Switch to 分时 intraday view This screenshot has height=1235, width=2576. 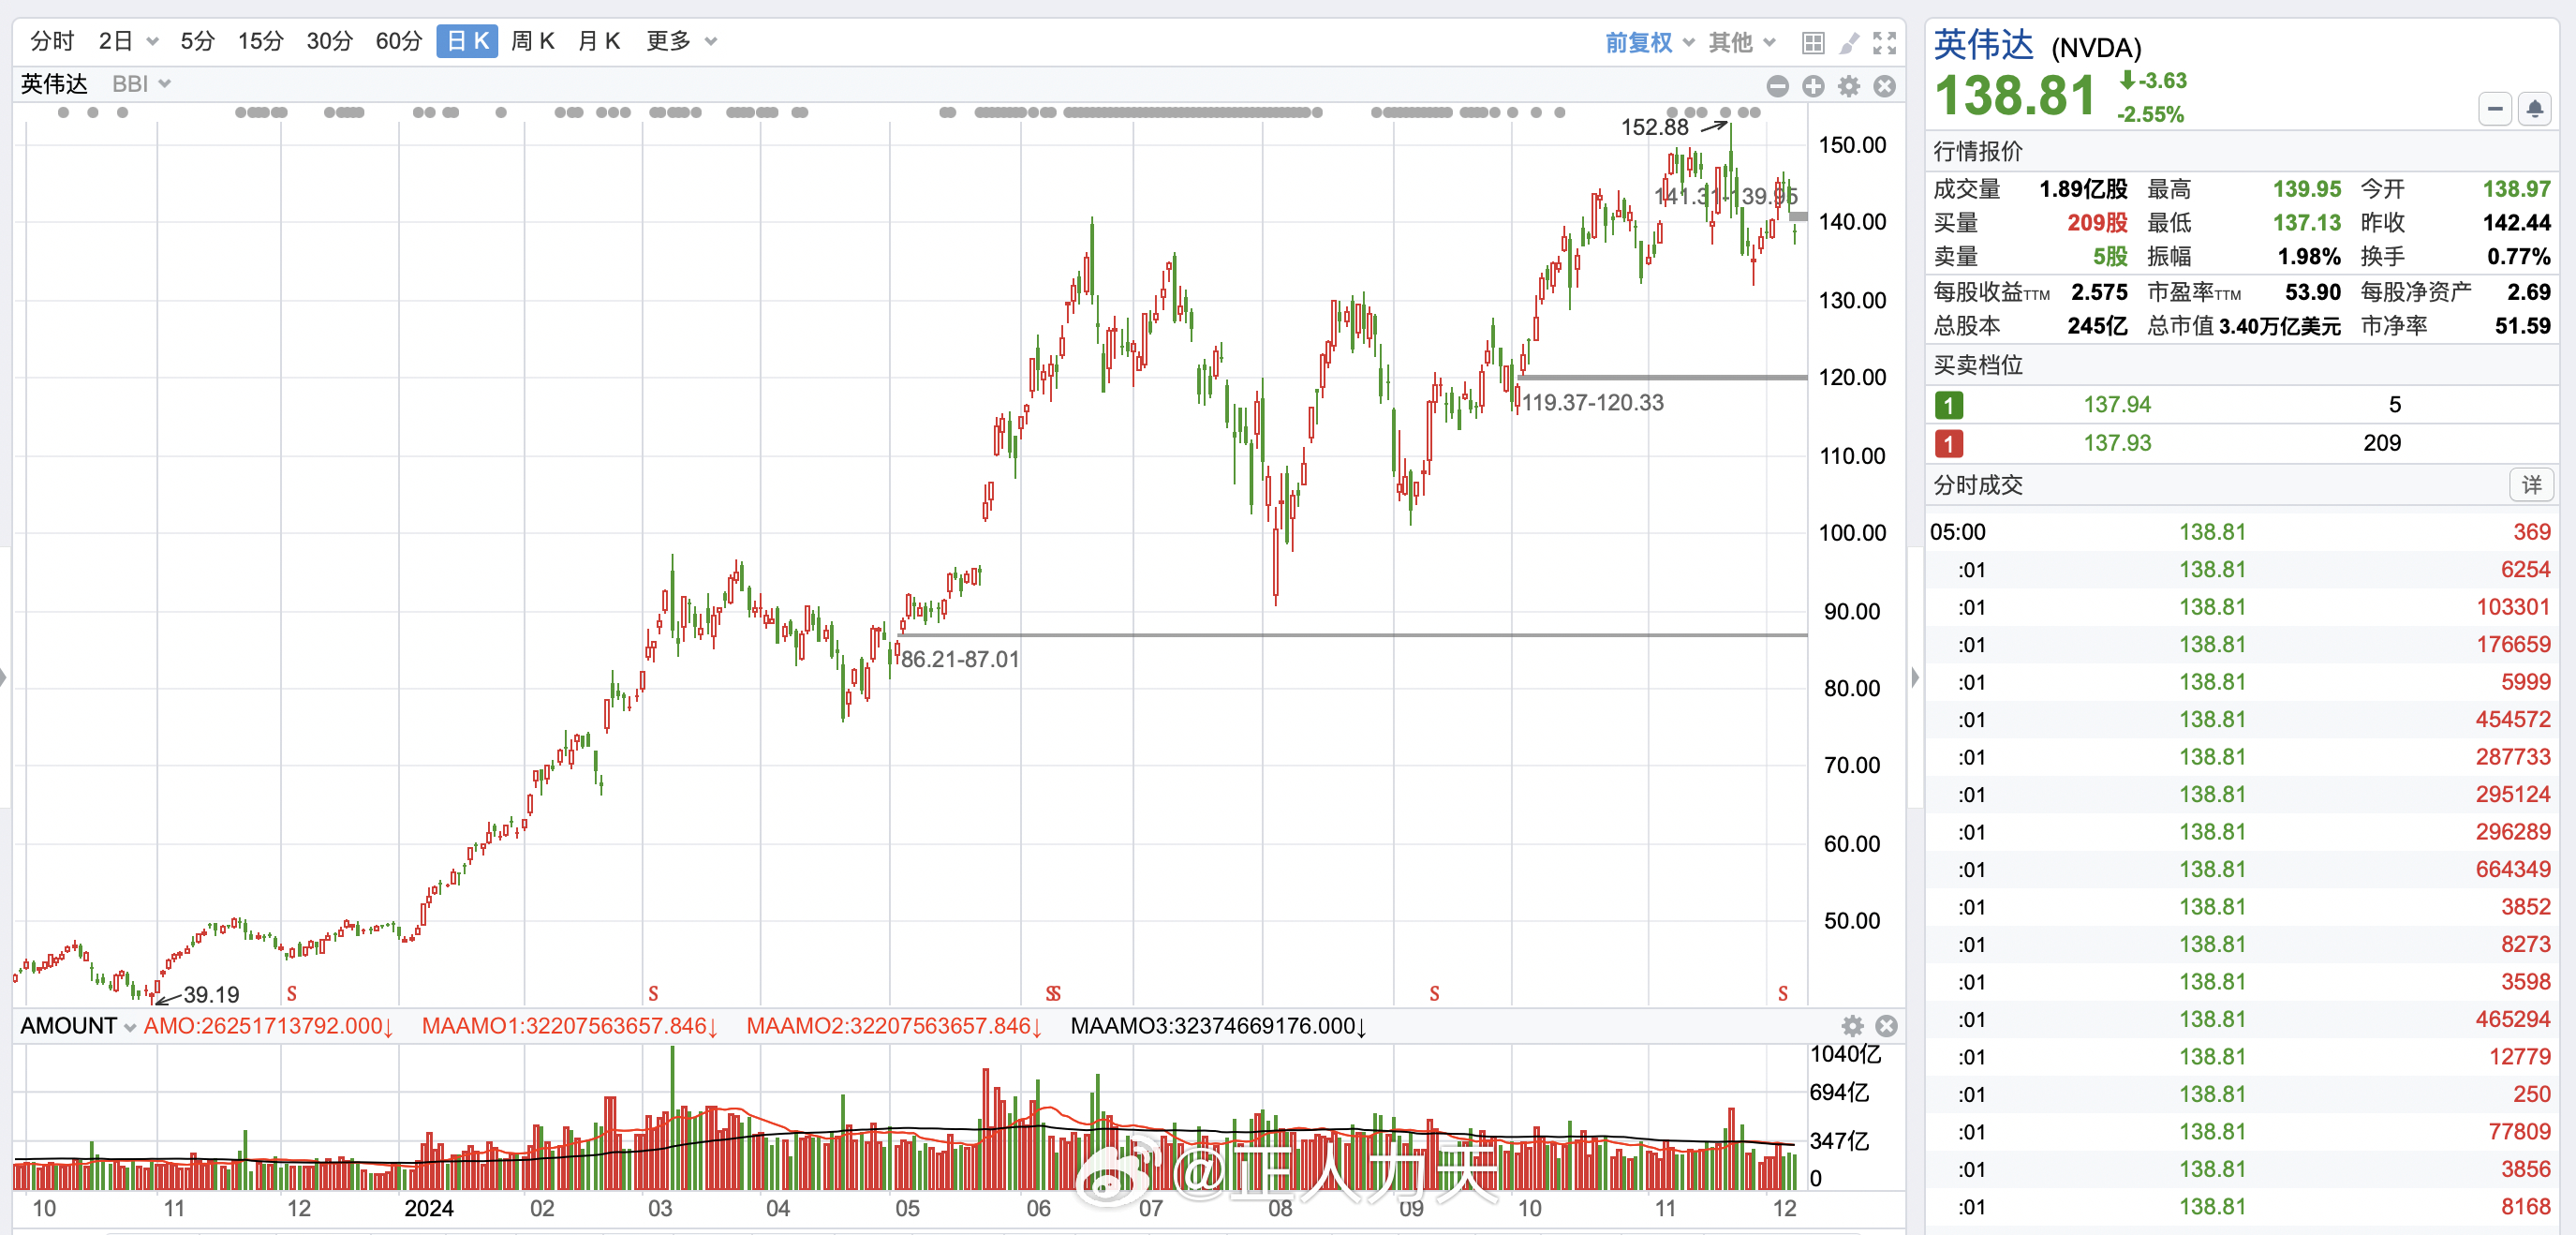point(52,41)
